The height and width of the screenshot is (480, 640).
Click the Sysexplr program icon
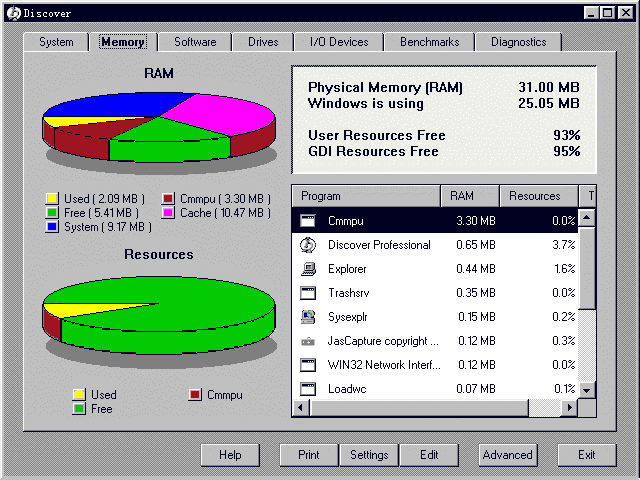(x=308, y=317)
